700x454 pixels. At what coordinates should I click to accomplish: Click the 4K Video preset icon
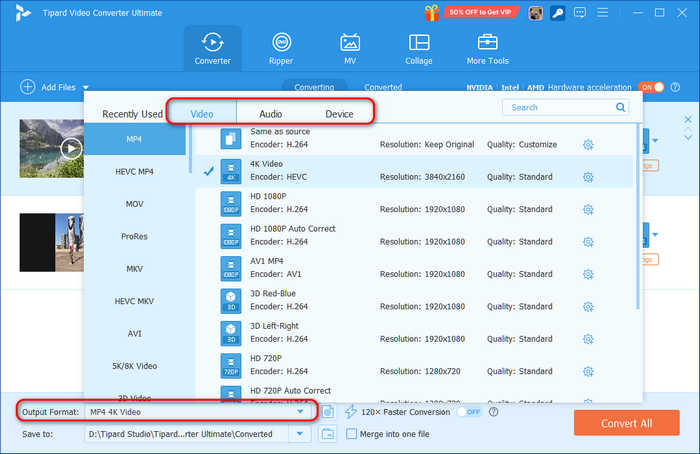tap(231, 171)
